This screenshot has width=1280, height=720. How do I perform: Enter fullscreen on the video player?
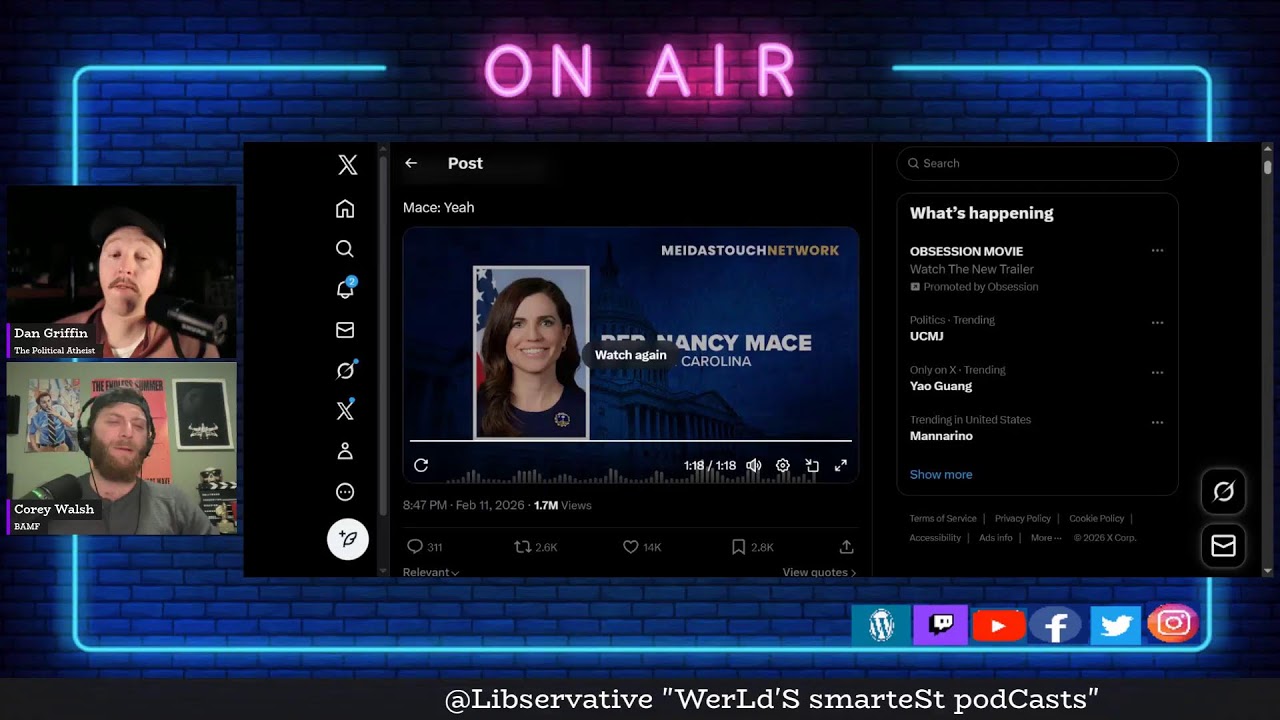841,465
